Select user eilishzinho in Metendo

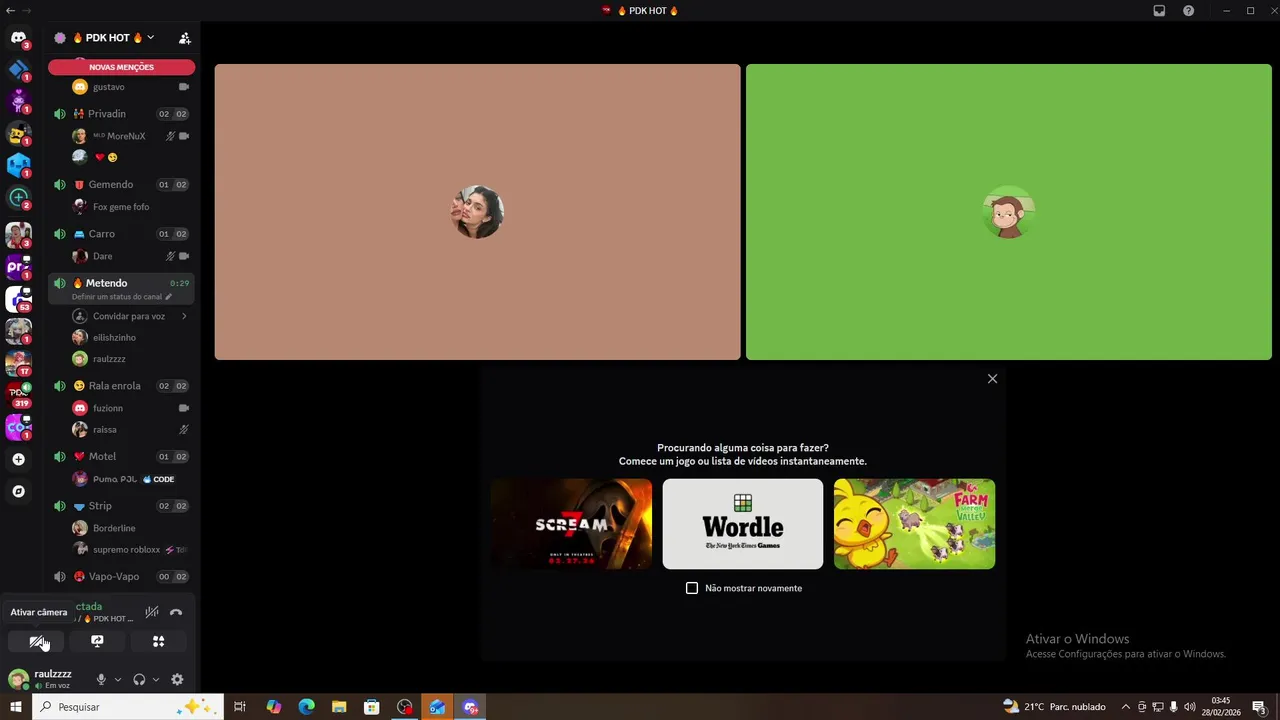pos(130,338)
